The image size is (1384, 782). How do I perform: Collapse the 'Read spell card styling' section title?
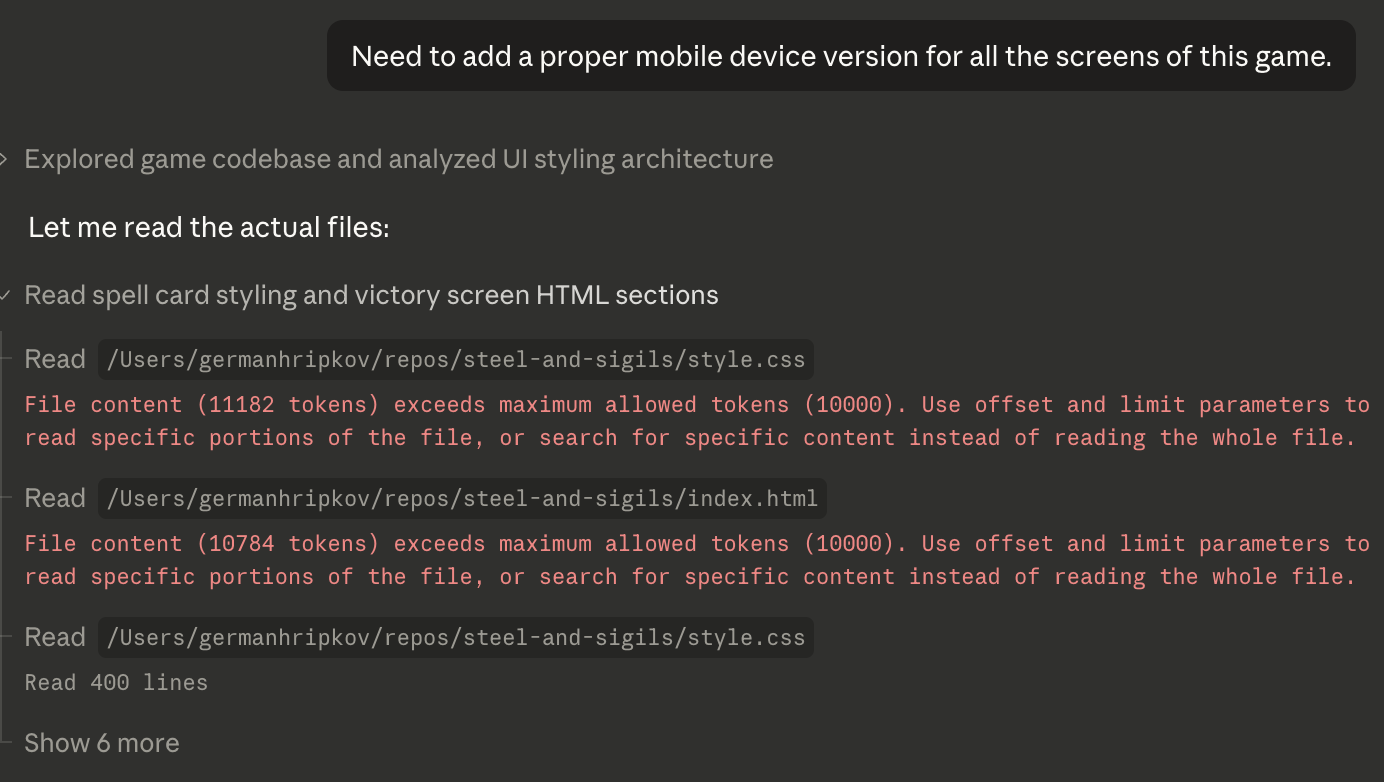371,295
